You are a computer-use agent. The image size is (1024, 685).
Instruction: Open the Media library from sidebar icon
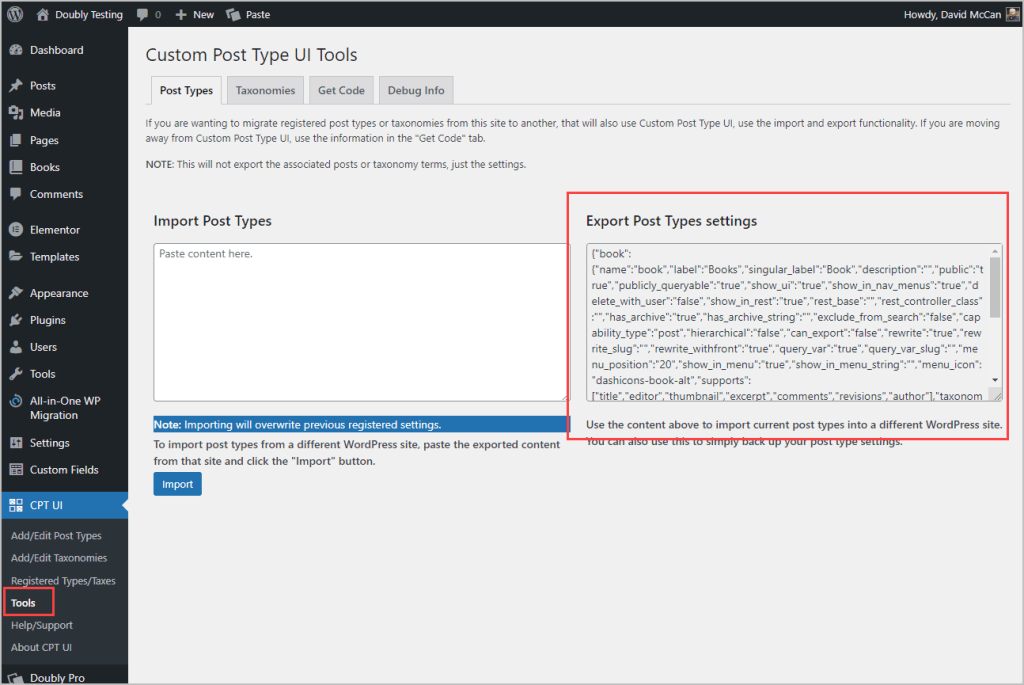point(15,112)
